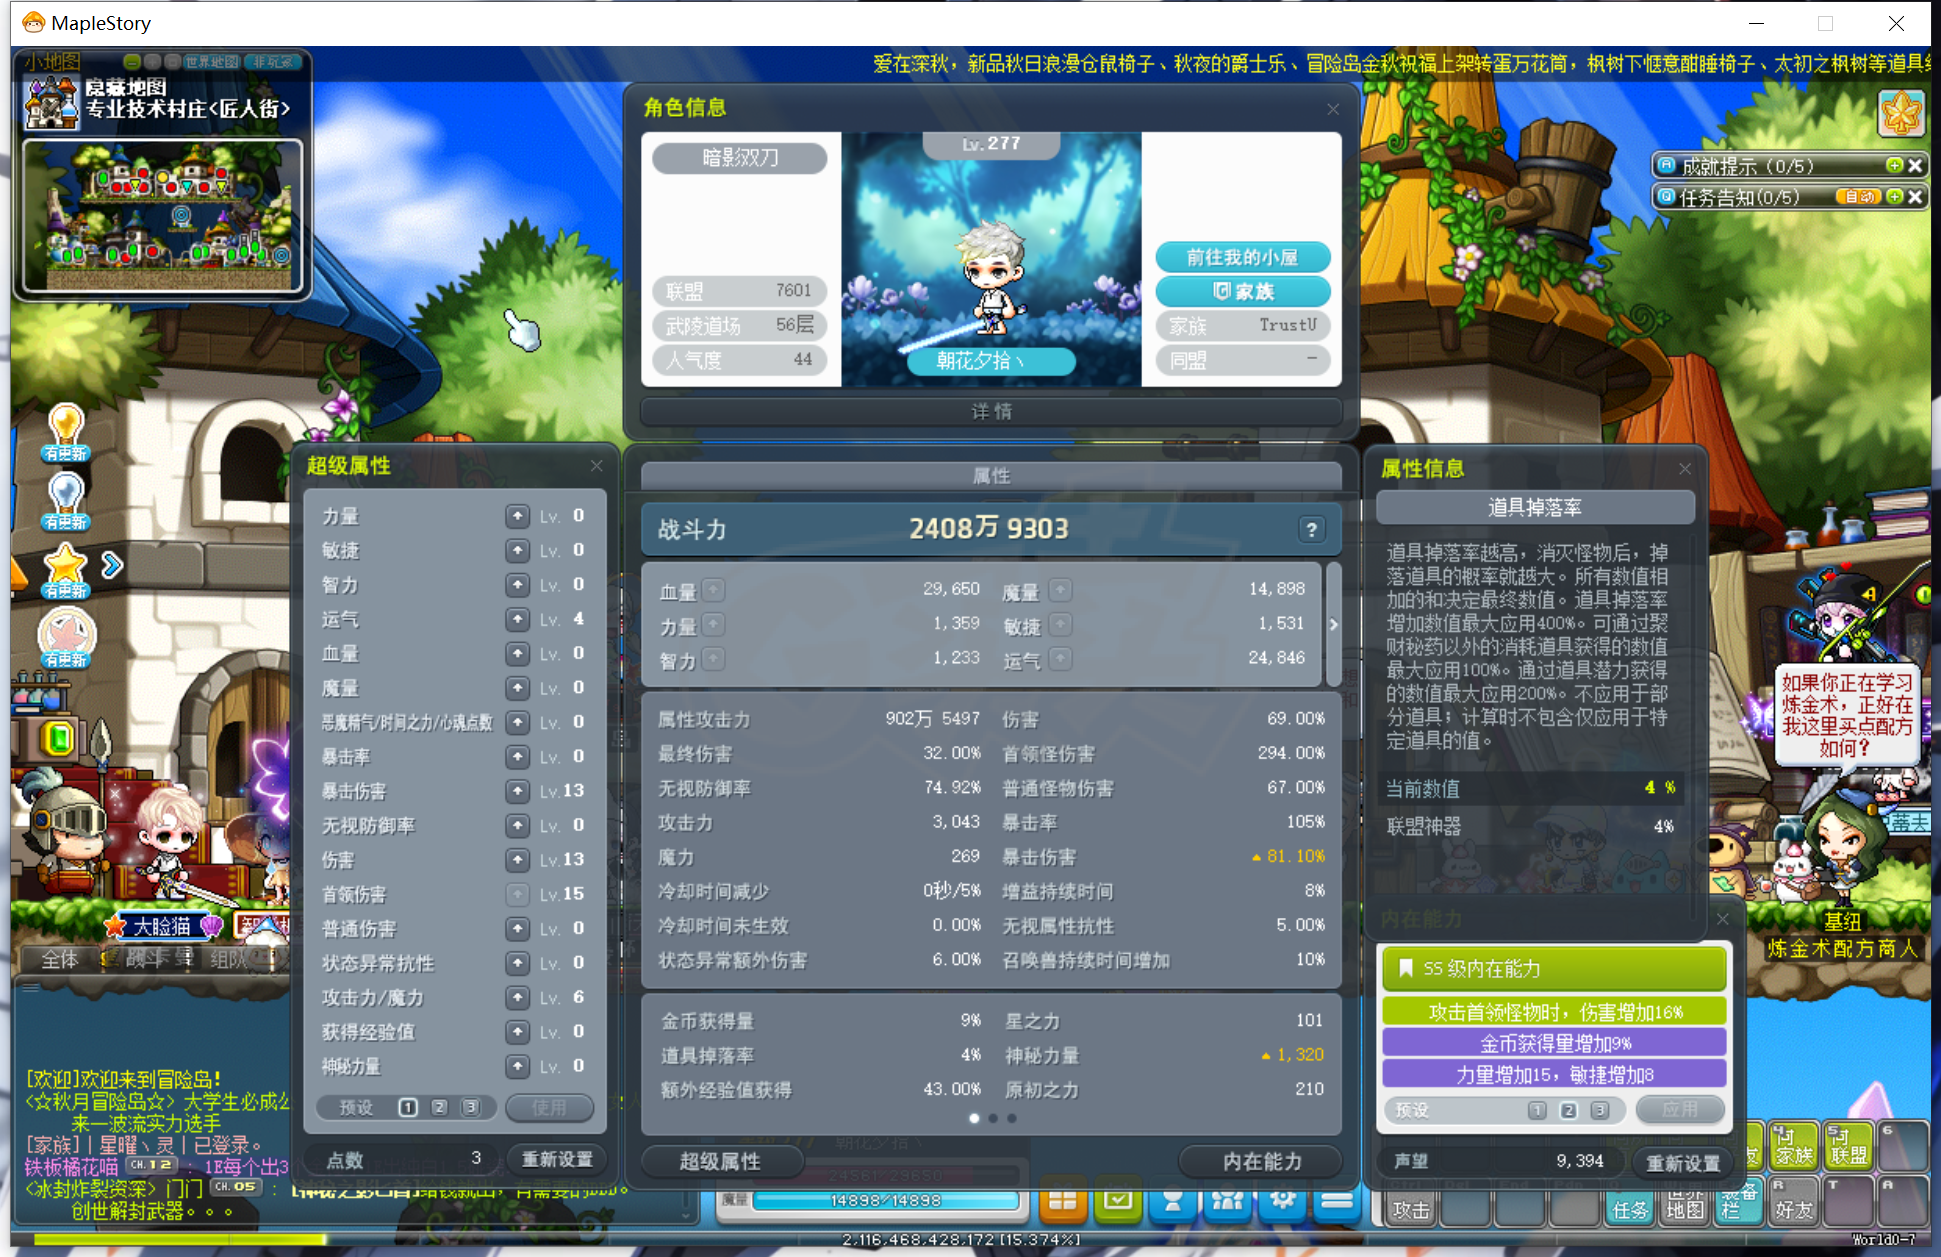
Task: Go to second stats page dot
Action: tap(993, 1118)
